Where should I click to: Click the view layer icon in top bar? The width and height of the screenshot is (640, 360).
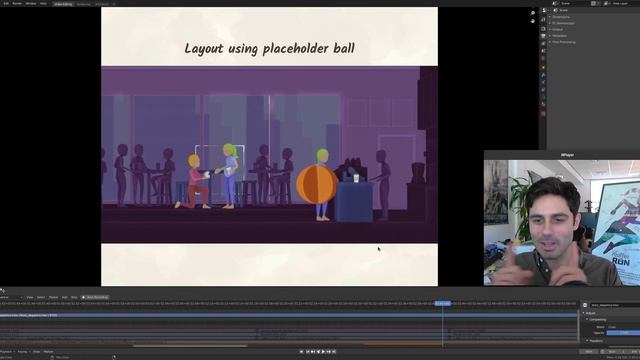[606, 3]
